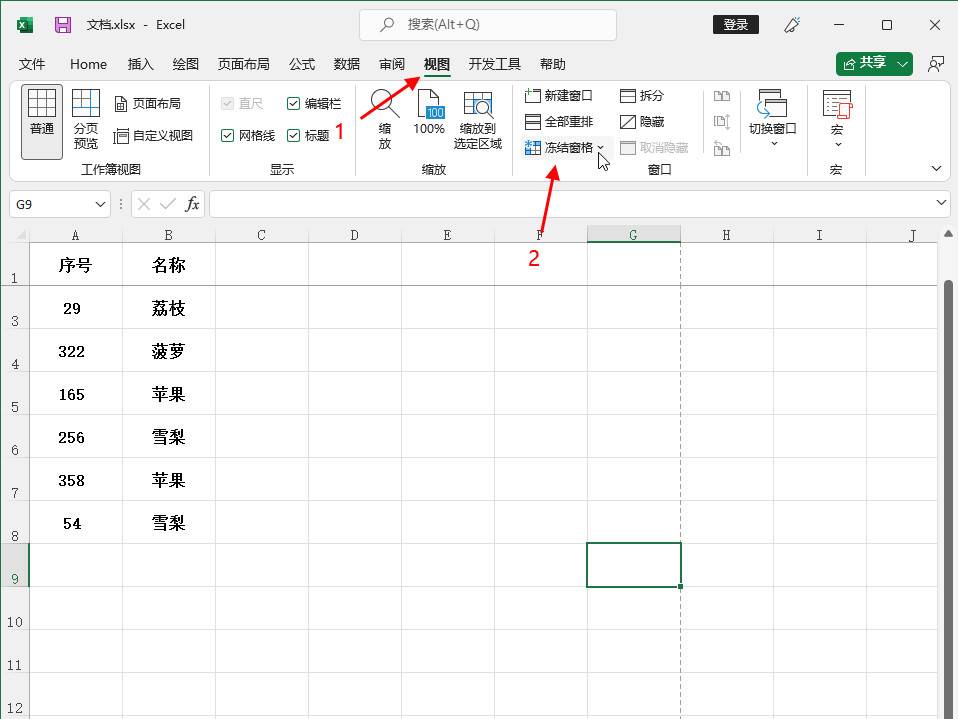Click the search box (搜索 Alt+Q)

488,25
